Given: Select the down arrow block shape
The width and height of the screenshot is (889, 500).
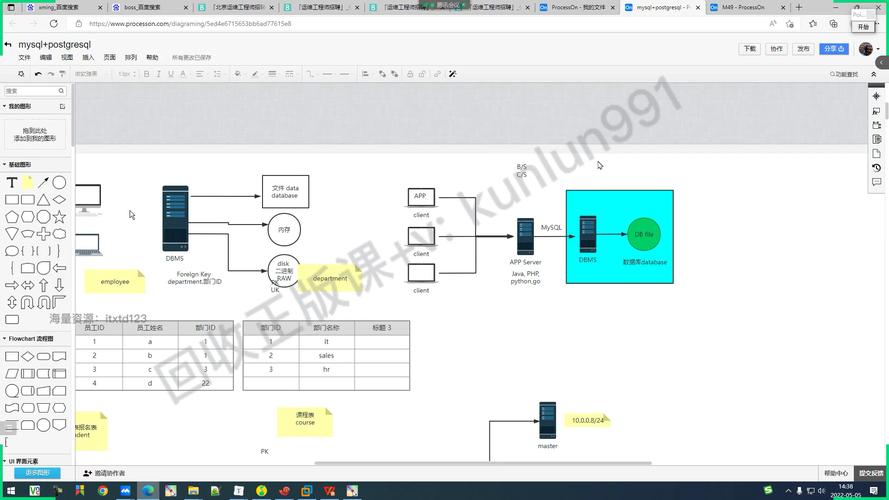Looking at the screenshot, I should [x=59, y=285].
